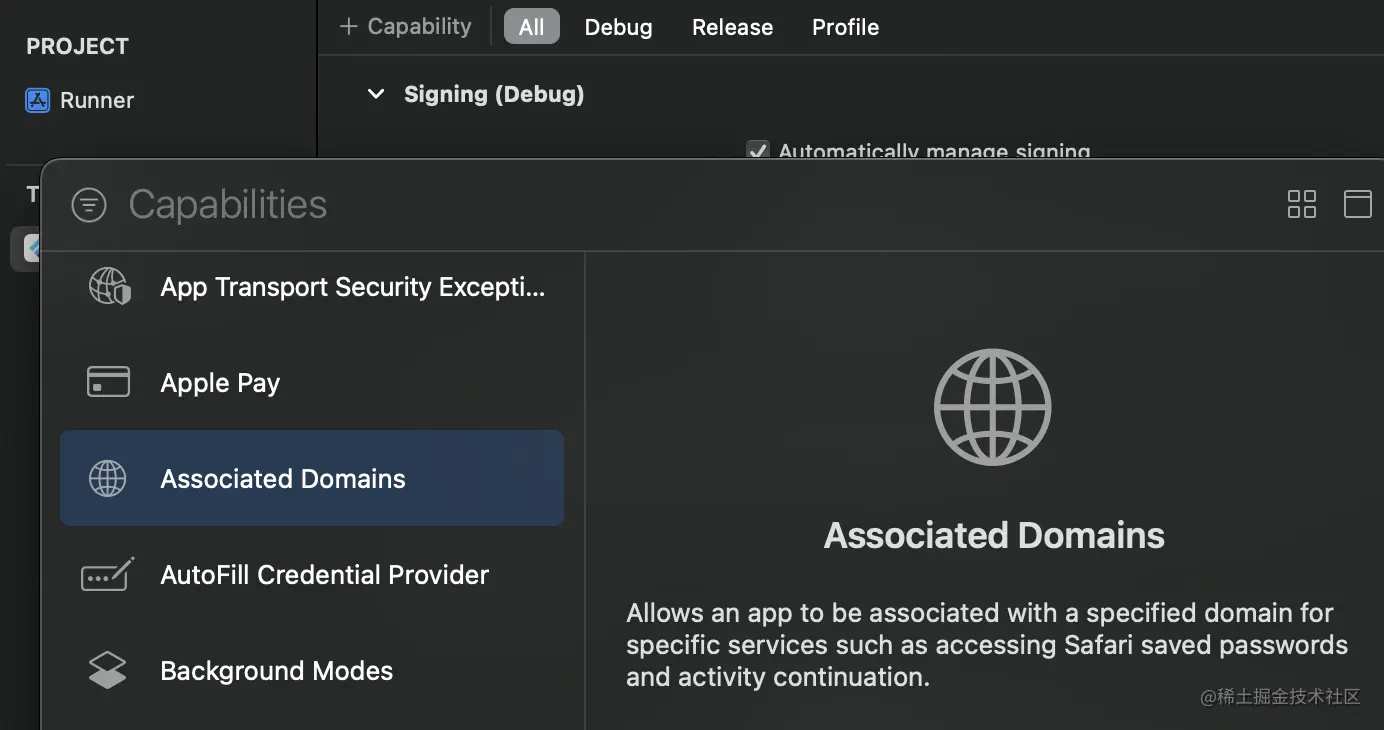The height and width of the screenshot is (730, 1384).
Task: Click the + Capability button
Action: [x=405, y=26]
